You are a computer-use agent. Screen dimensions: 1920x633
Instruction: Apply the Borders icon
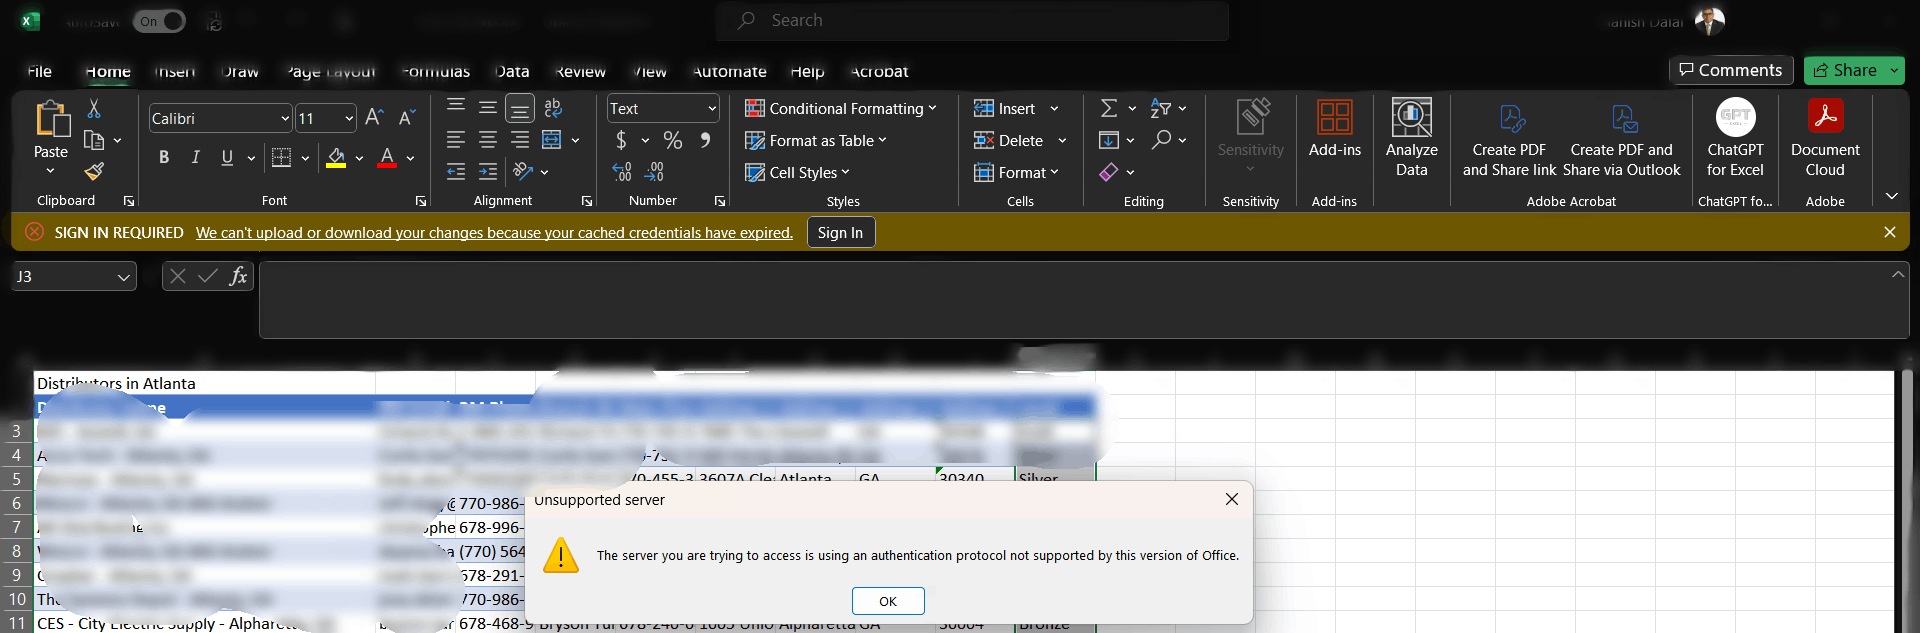point(281,157)
